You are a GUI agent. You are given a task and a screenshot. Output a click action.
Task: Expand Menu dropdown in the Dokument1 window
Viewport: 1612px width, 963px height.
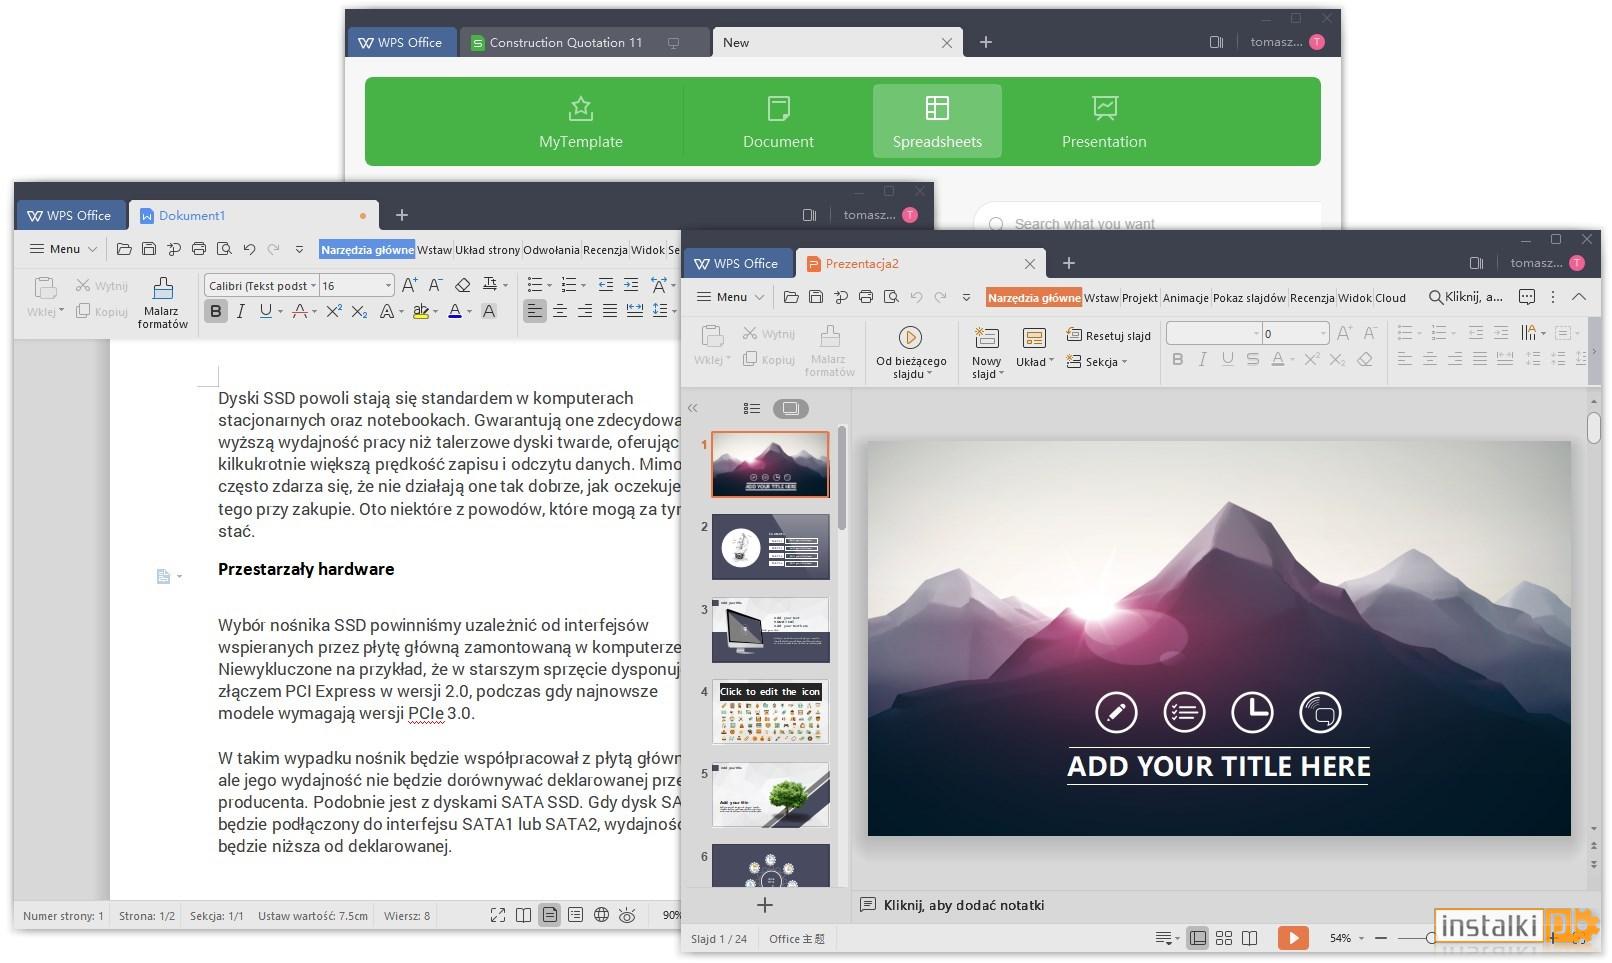[x=63, y=249]
